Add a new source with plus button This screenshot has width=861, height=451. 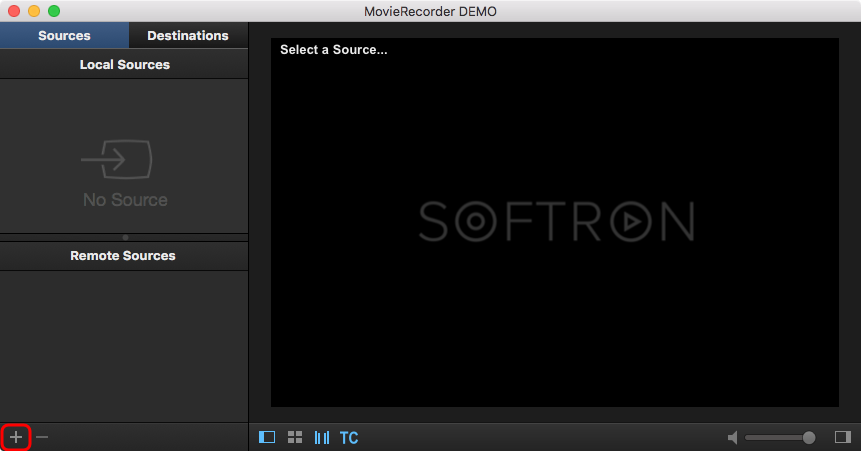click(x=16, y=437)
